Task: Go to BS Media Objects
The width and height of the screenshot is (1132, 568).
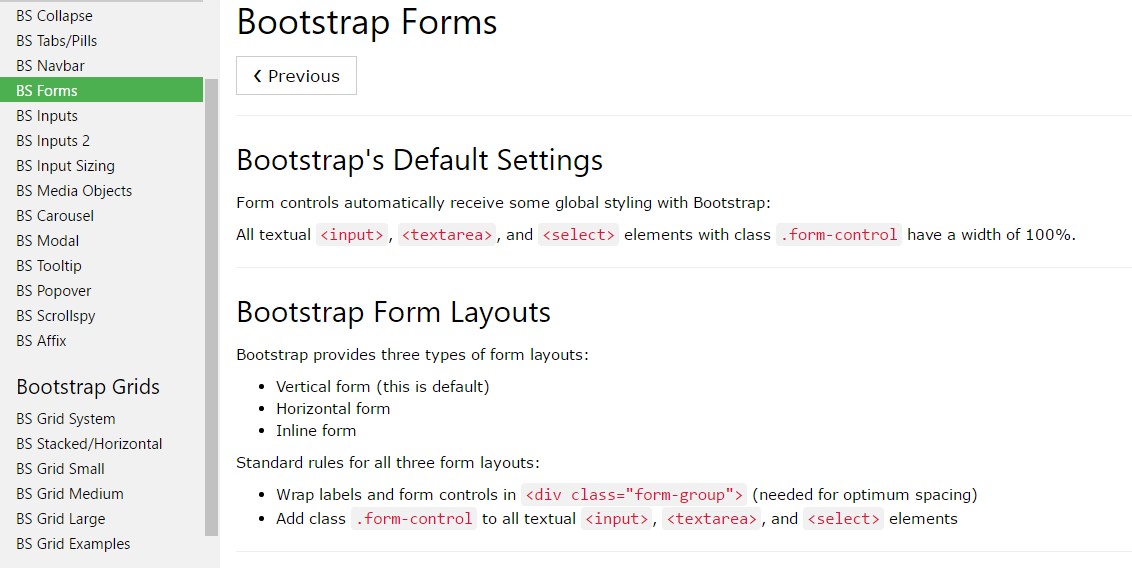Action: (x=74, y=191)
